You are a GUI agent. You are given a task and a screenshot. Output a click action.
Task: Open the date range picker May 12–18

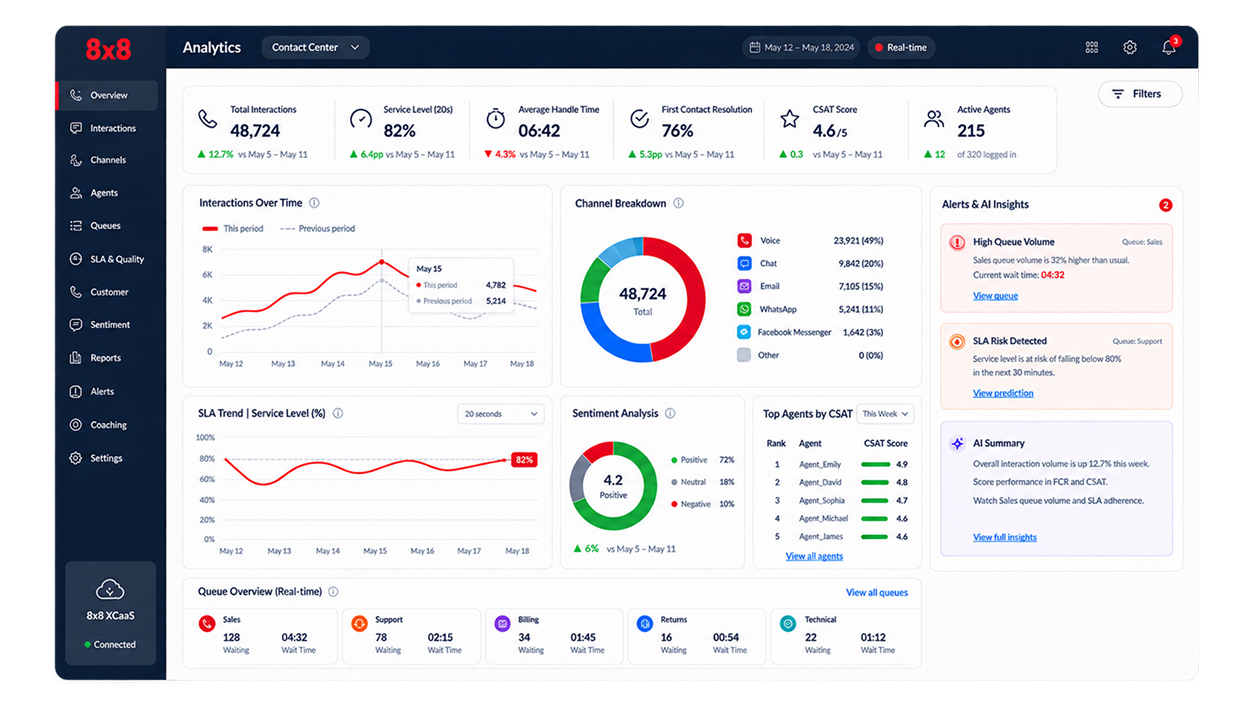(801, 47)
